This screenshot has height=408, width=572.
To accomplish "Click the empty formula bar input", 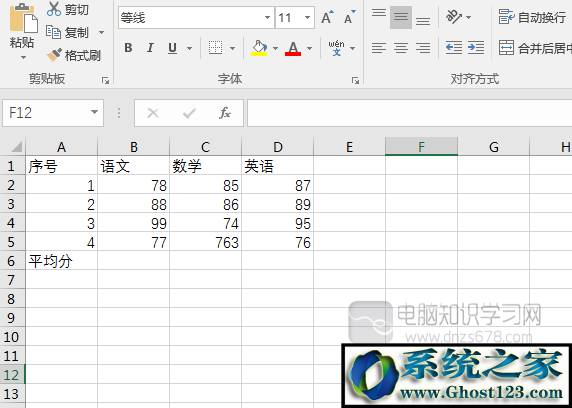I will click(409, 113).
